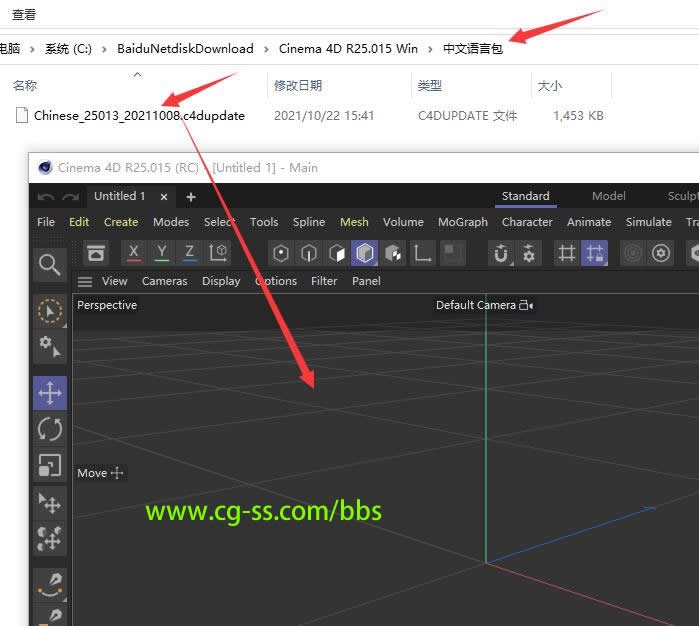The width and height of the screenshot is (699, 626).
Task: Open the viewport Panel menu
Action: pyautogui.click(x=366, y=281)
